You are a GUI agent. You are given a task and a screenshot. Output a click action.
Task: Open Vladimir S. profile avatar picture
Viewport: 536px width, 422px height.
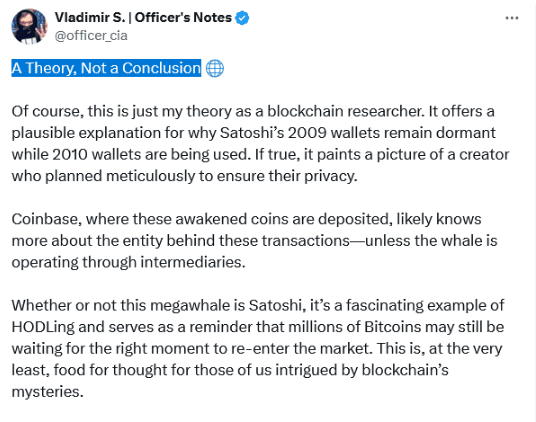pos(29,26)
